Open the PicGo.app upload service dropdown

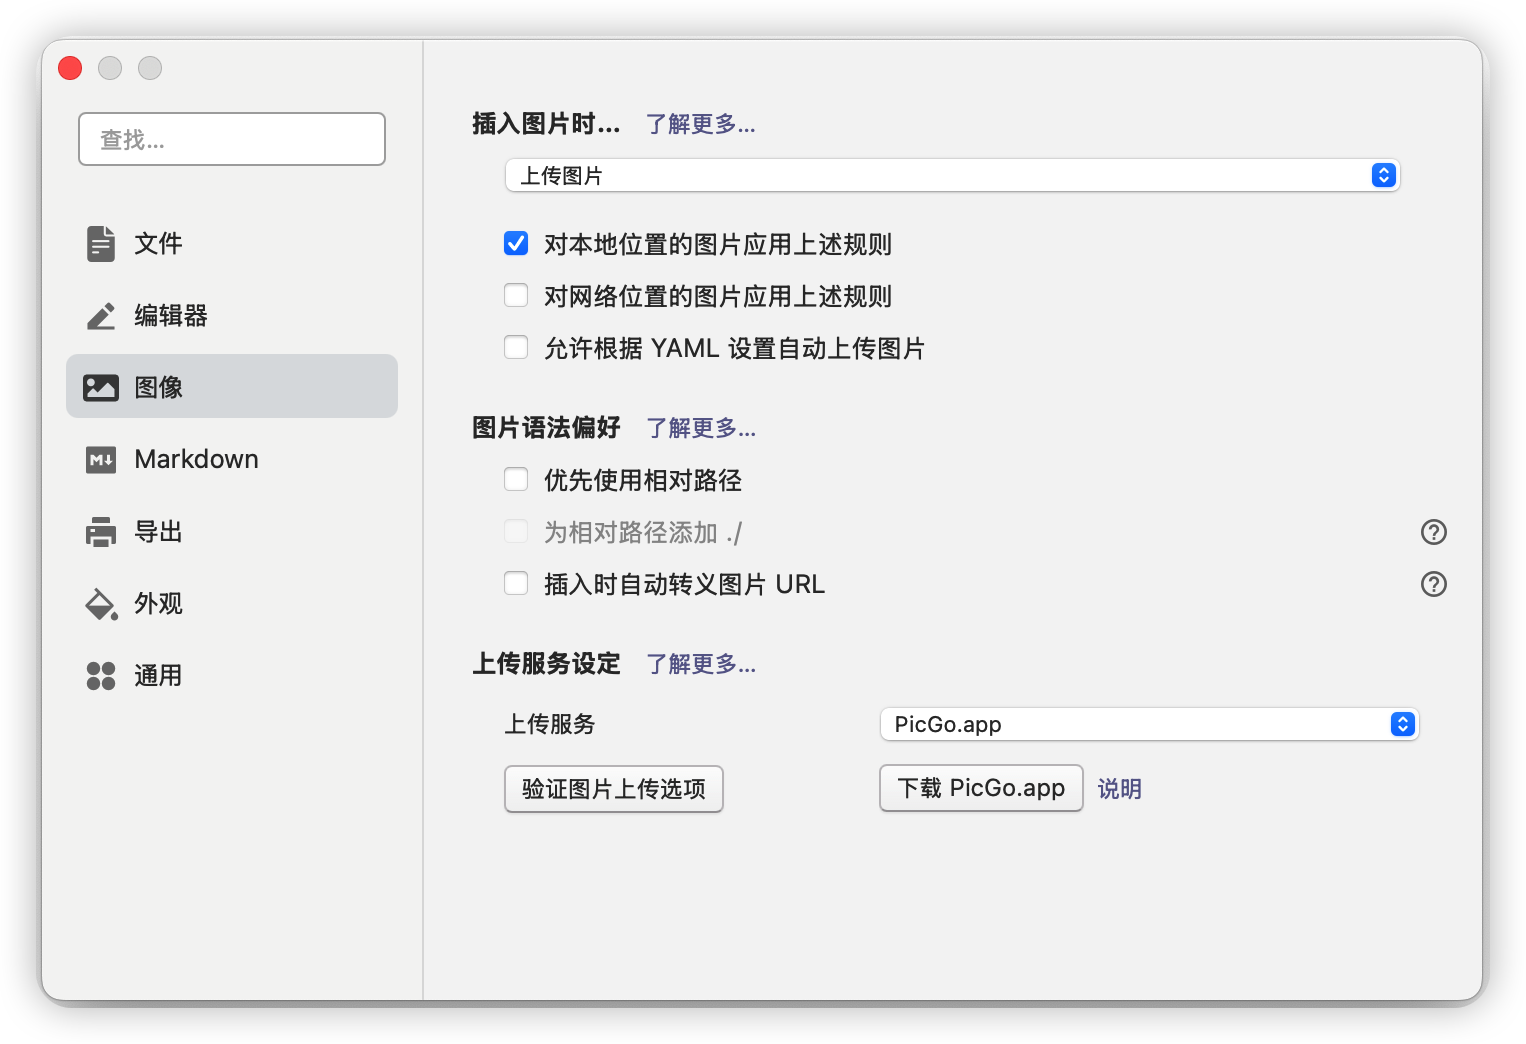(1150, 724)
